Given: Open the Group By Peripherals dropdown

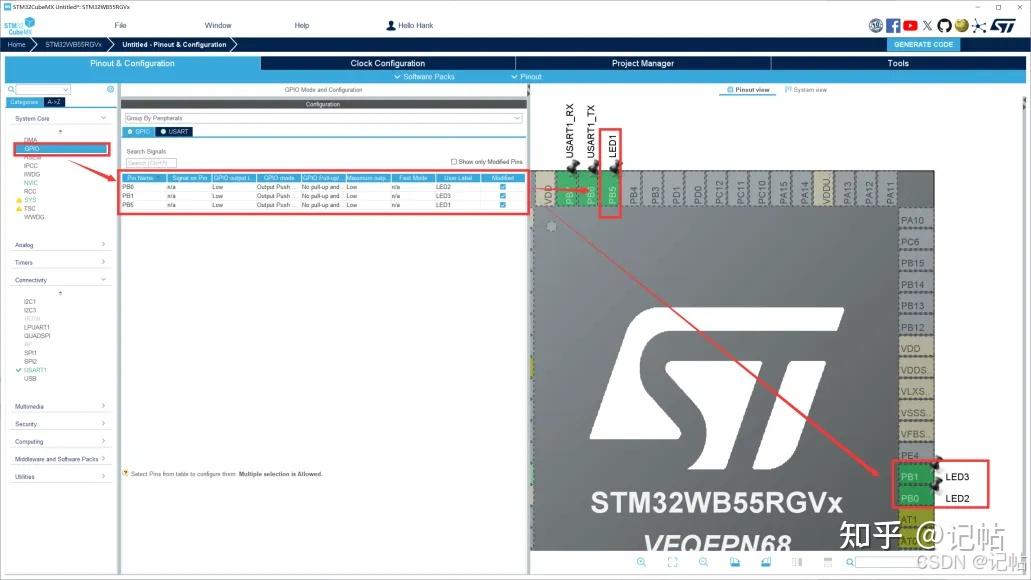Looking at the screenshot, I should (322, 118).
